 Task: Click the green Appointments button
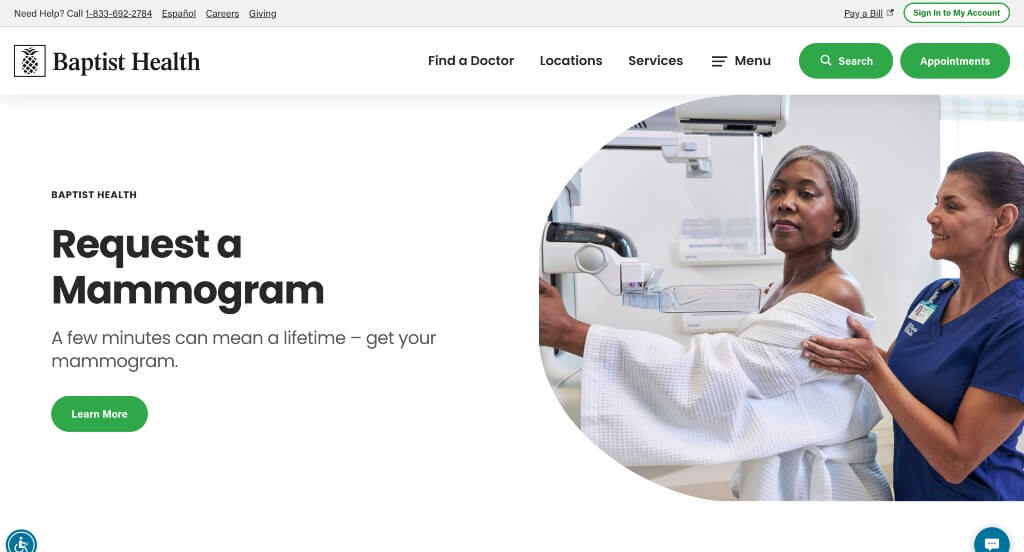click(955, 61)
